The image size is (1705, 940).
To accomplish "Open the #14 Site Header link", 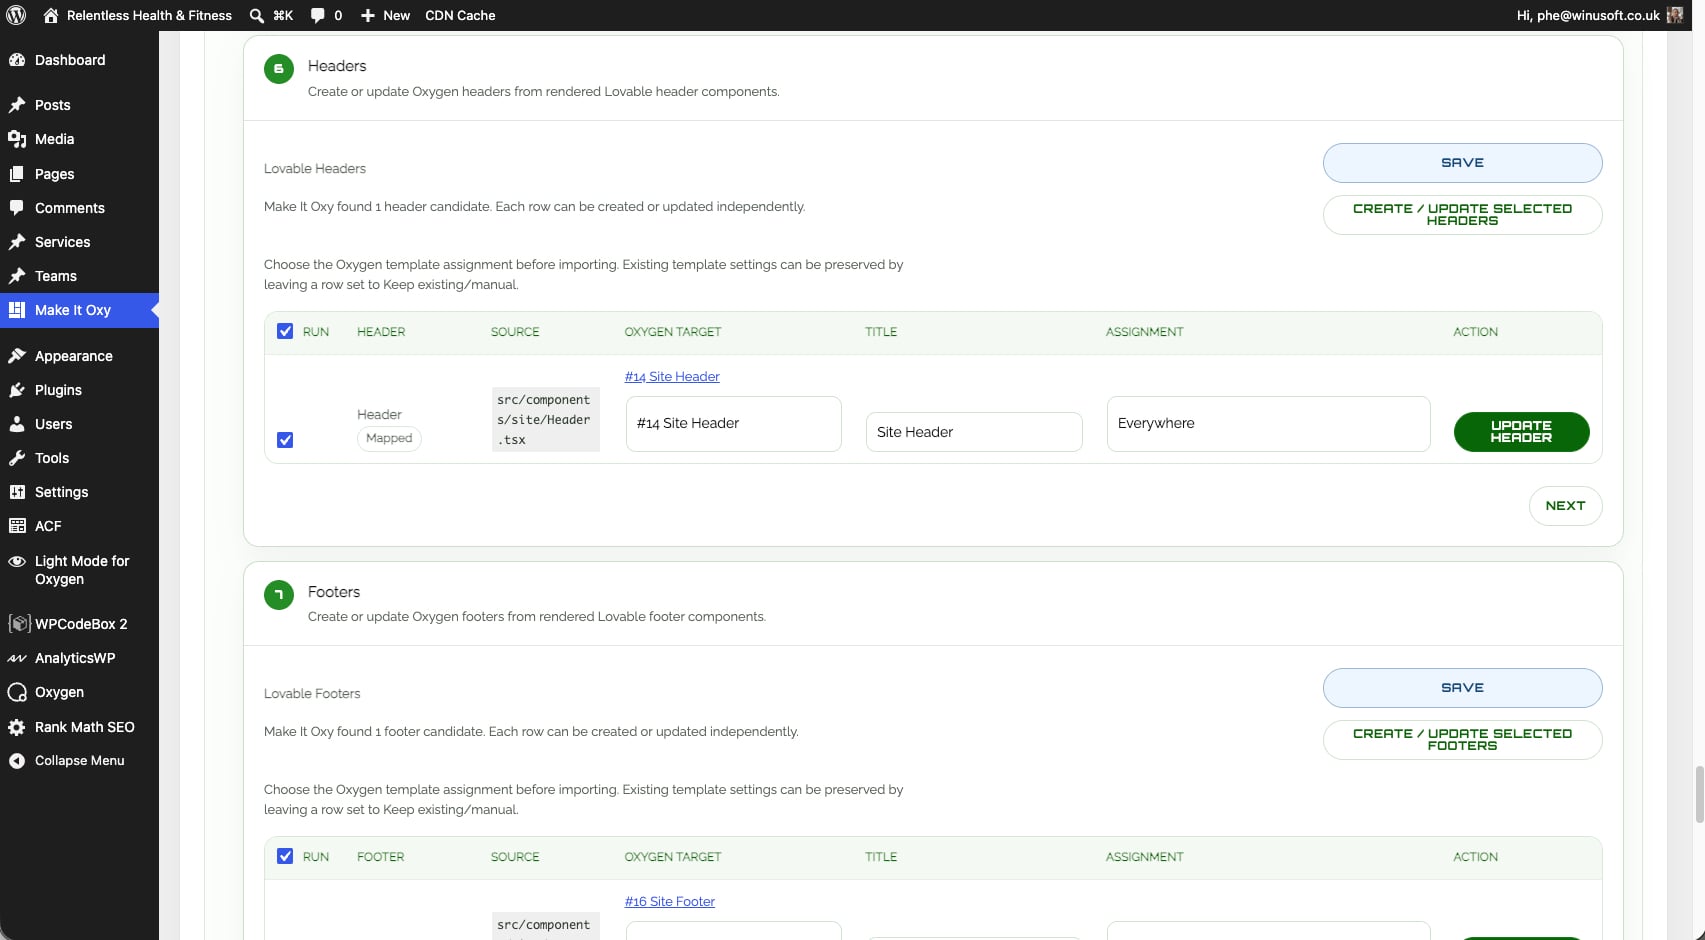I will click(x=672, y=377).
